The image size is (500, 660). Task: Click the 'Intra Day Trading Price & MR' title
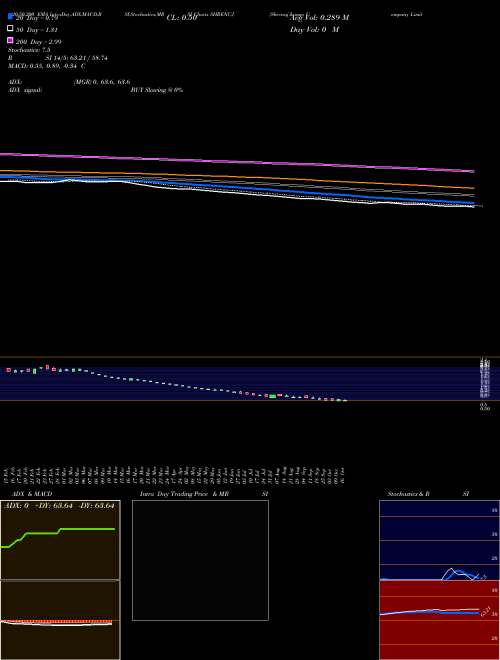(184, 494)
